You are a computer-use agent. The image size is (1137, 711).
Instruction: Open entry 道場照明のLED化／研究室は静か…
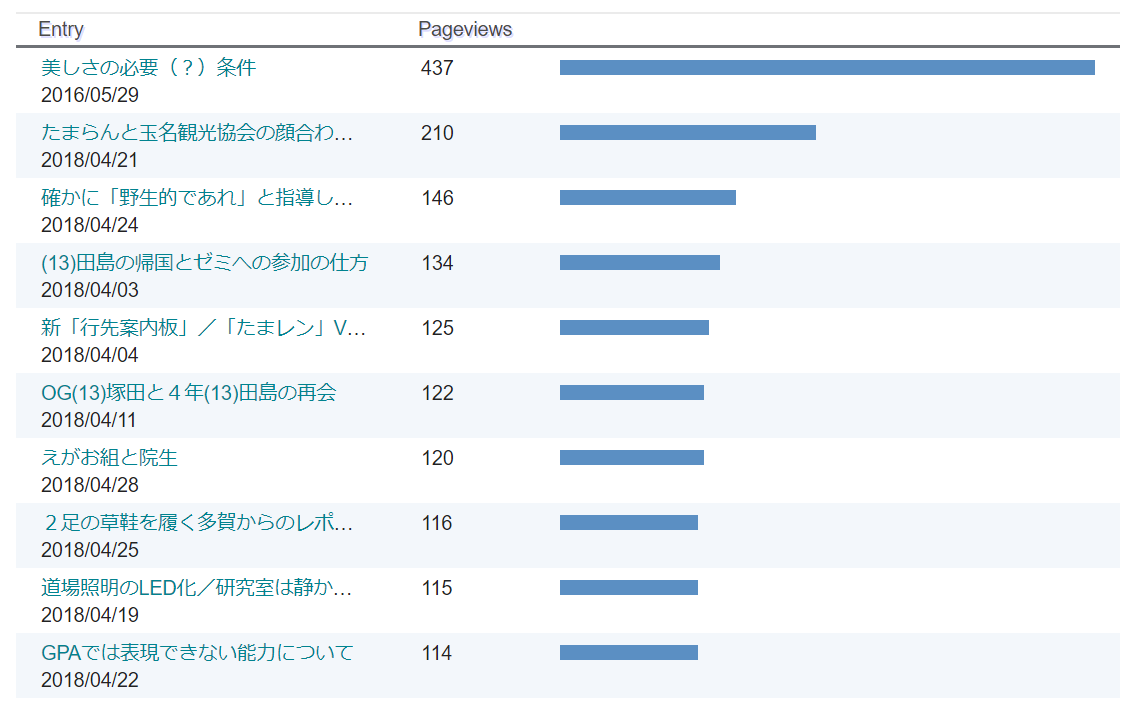tap(197, 587)
